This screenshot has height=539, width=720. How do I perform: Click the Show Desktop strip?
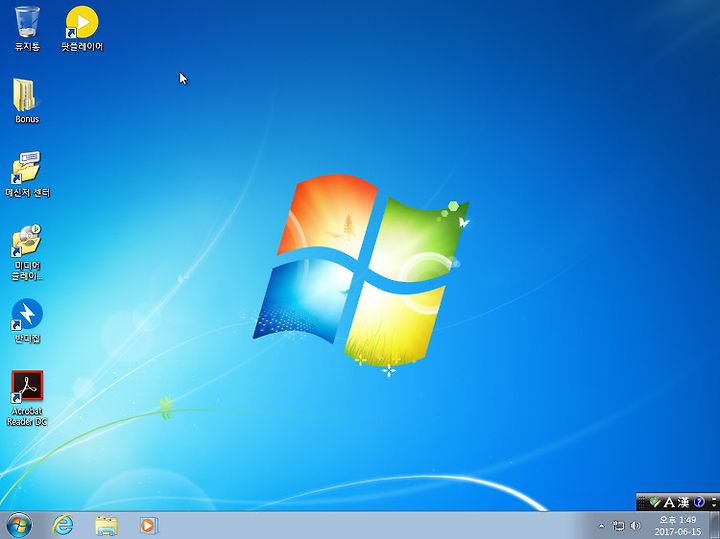tap(714, 525)
